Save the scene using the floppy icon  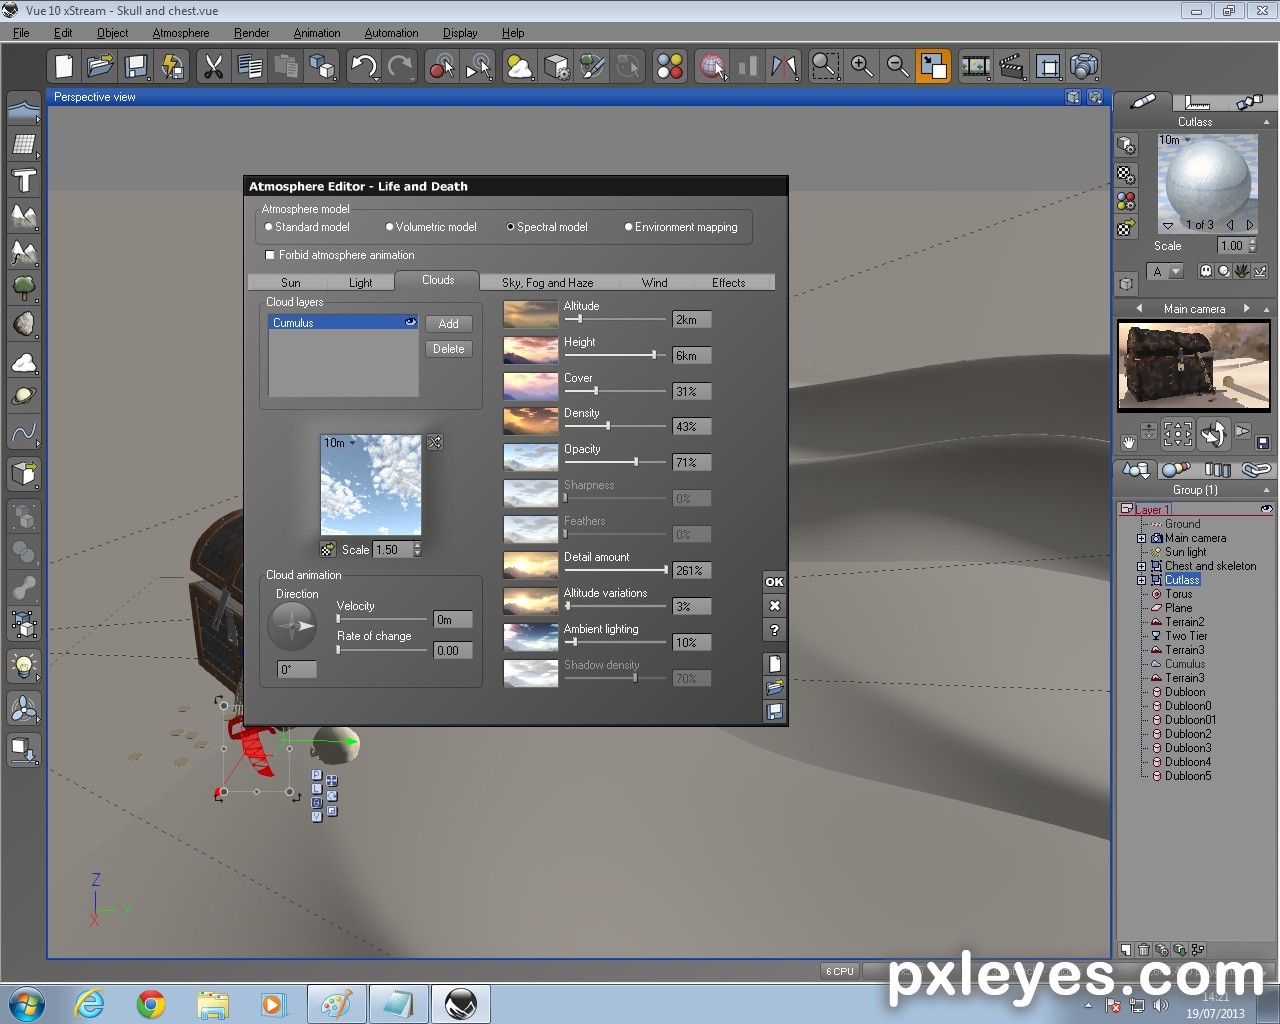click(x=136, y=67)
